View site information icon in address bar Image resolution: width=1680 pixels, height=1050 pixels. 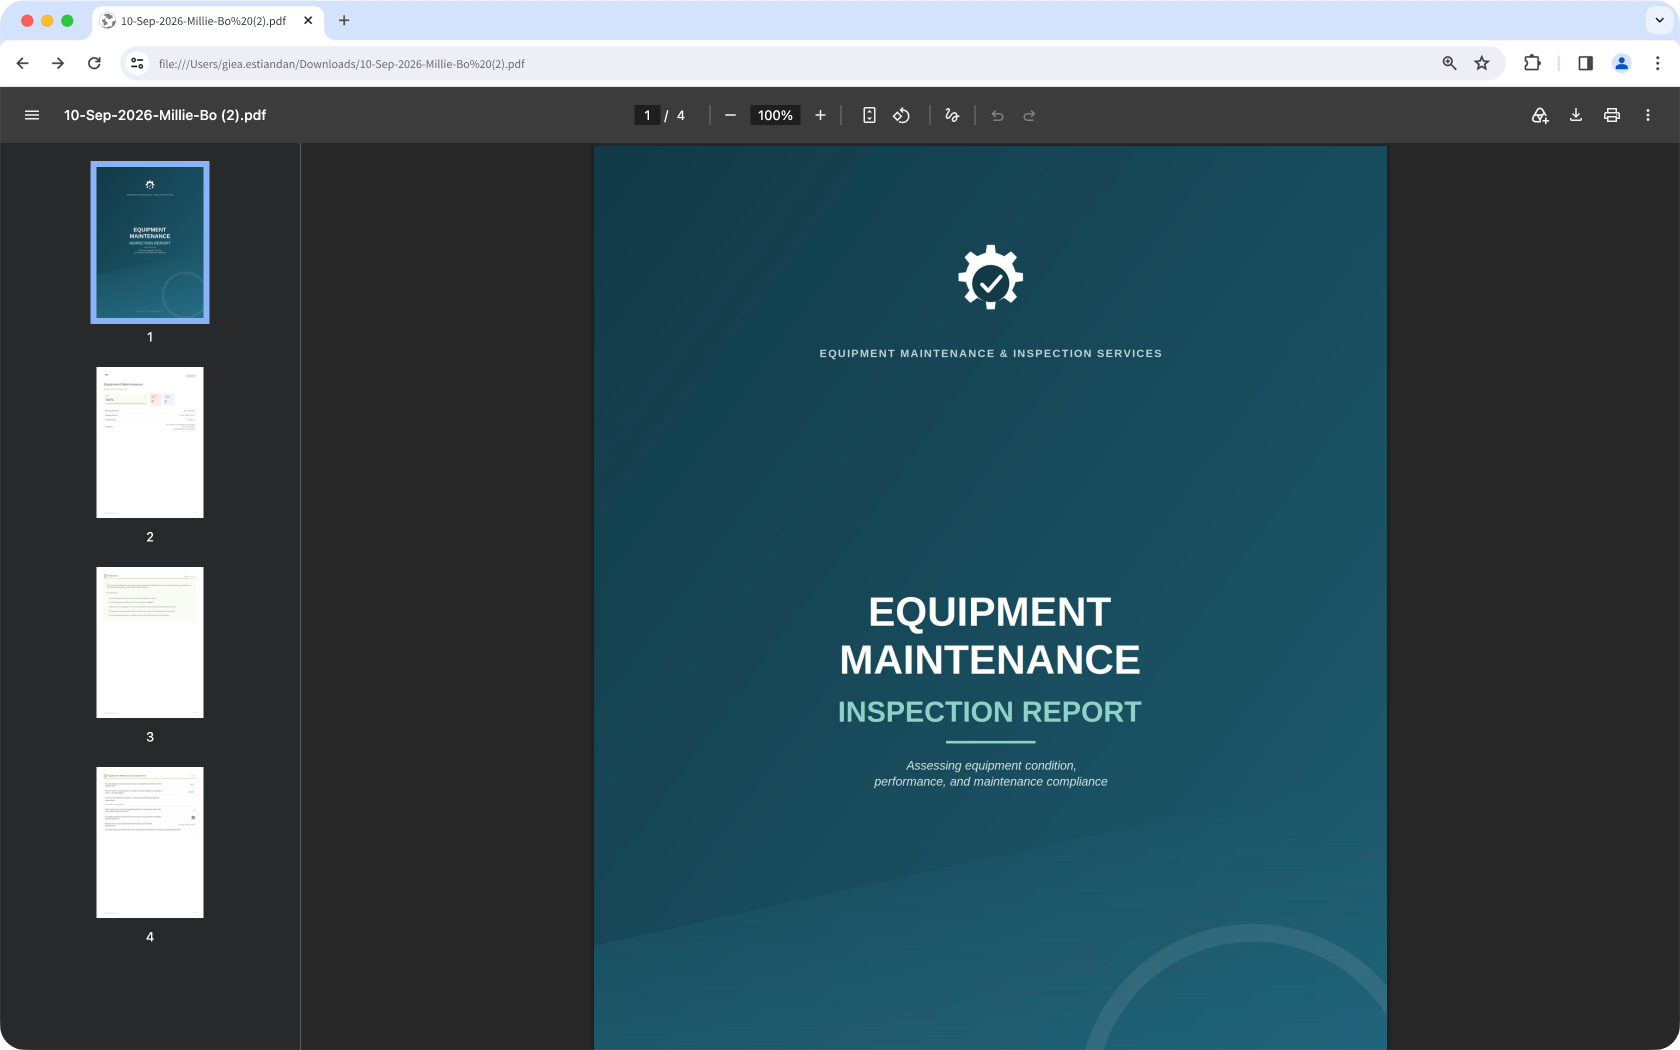point(138,63)
